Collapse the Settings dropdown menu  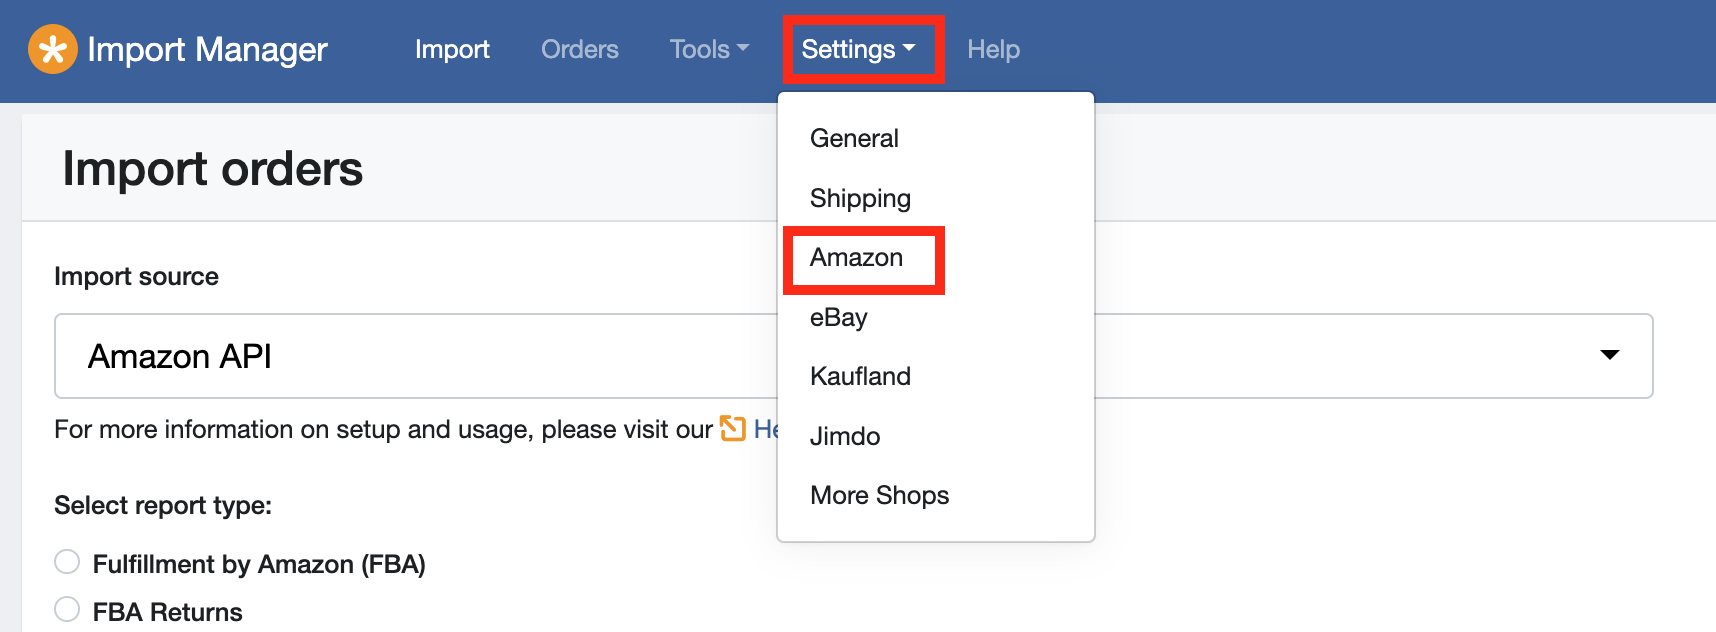coord(858,49)
